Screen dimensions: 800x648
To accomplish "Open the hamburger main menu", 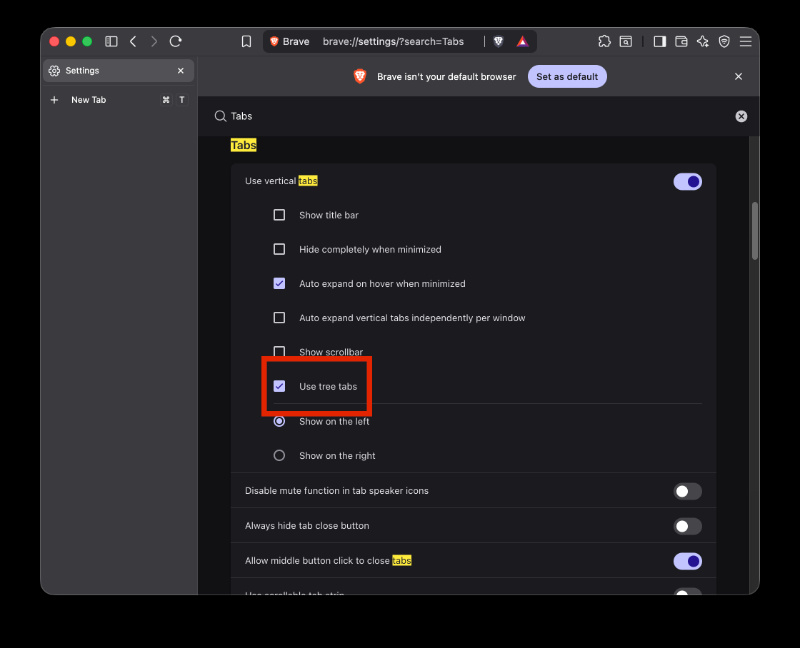I will (745, 41).
